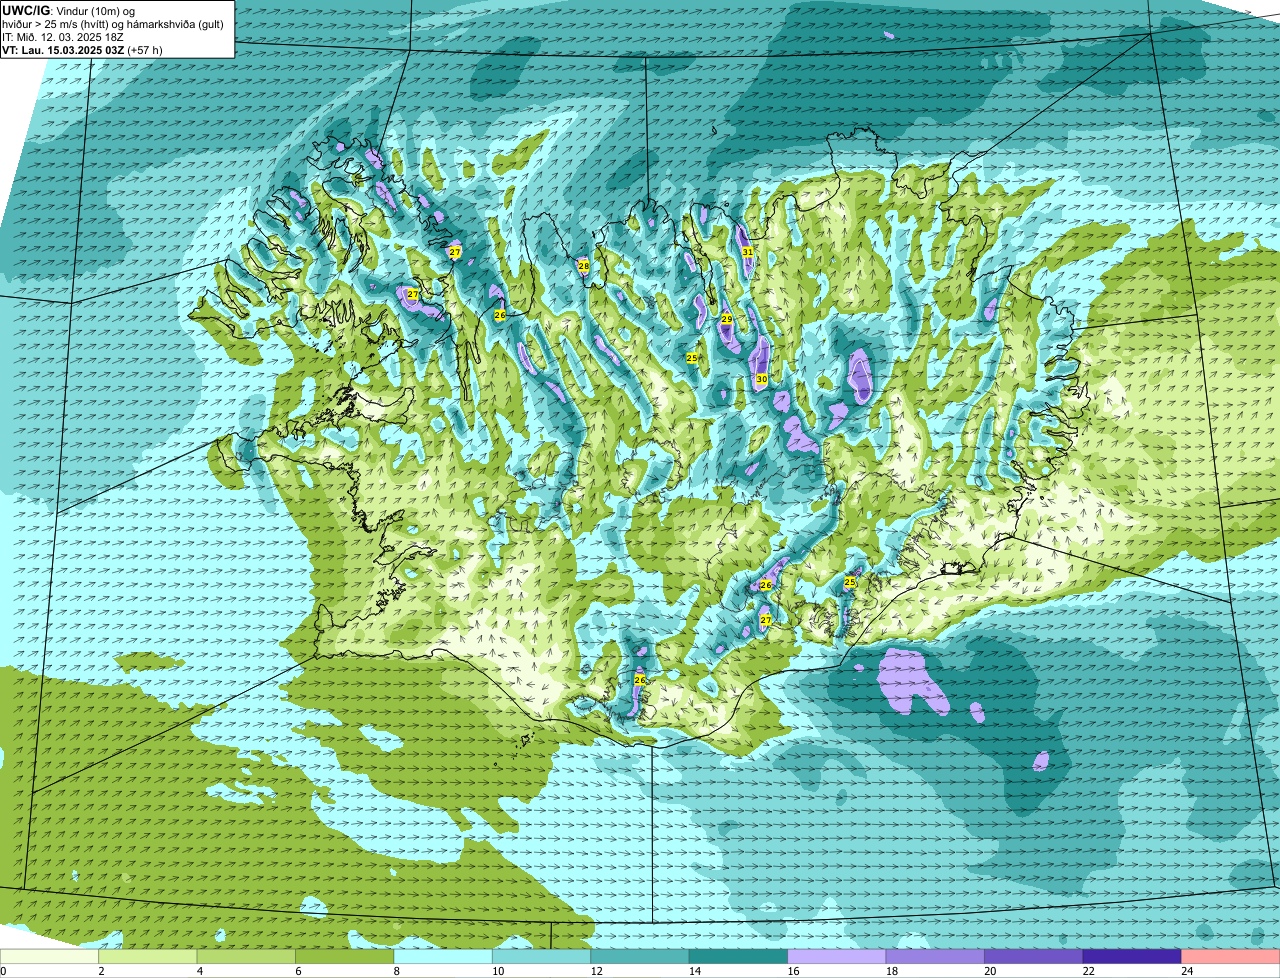Click the 4–6 m/s light green legend swatch
Screen dimensions: 1280x978
point(248,956)
